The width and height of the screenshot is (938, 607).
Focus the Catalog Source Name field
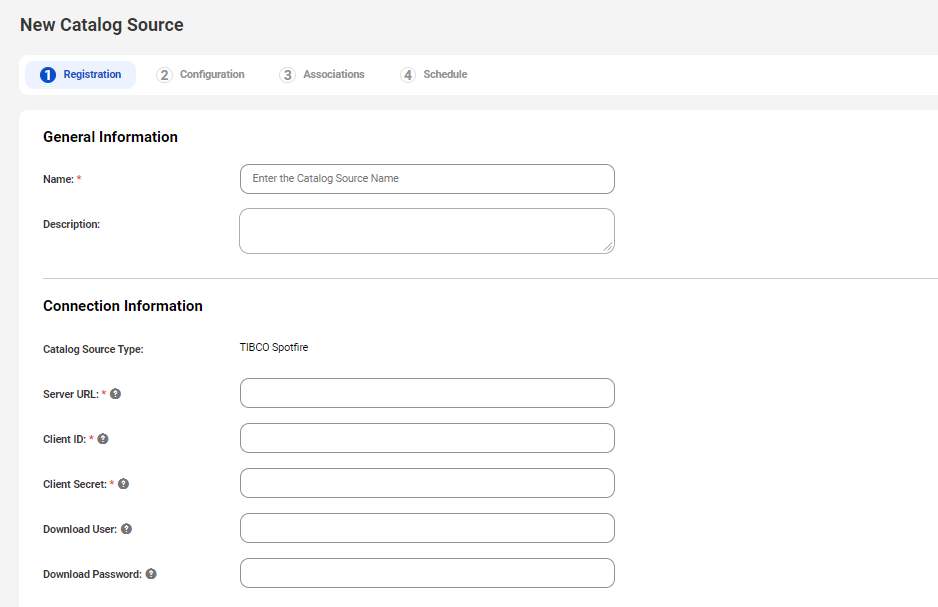pyautogui.click(x=427, y=179)
